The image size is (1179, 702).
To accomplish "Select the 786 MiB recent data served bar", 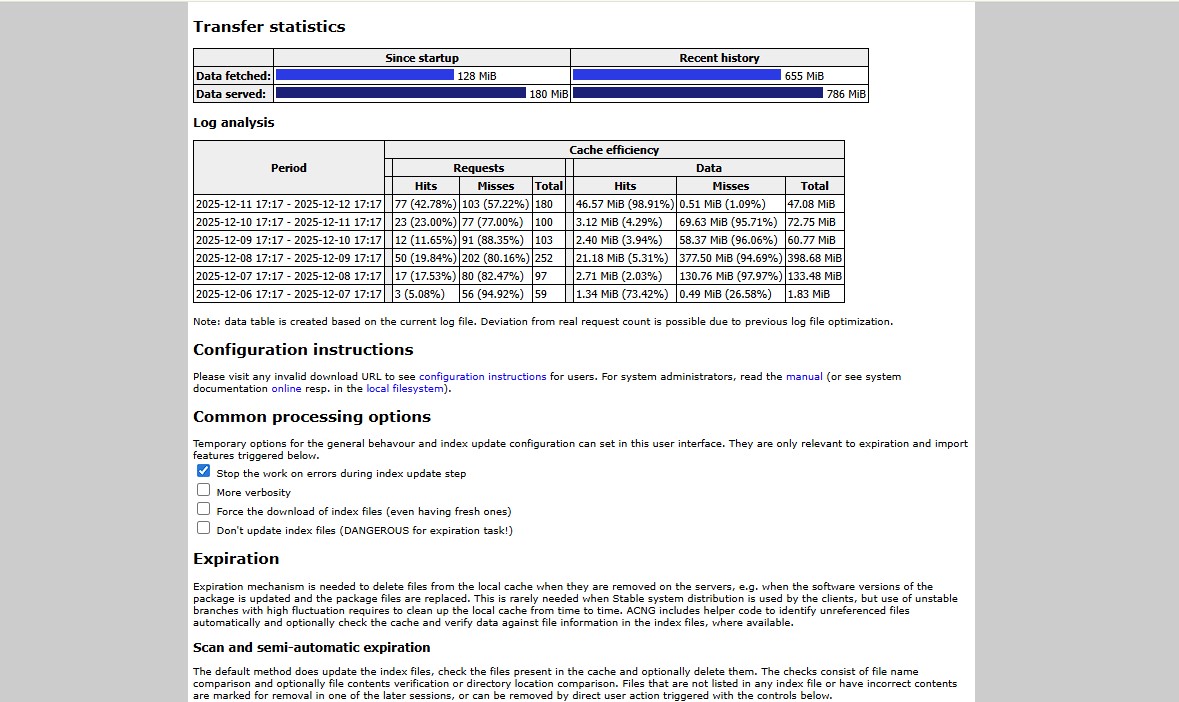I will (697, 93).
